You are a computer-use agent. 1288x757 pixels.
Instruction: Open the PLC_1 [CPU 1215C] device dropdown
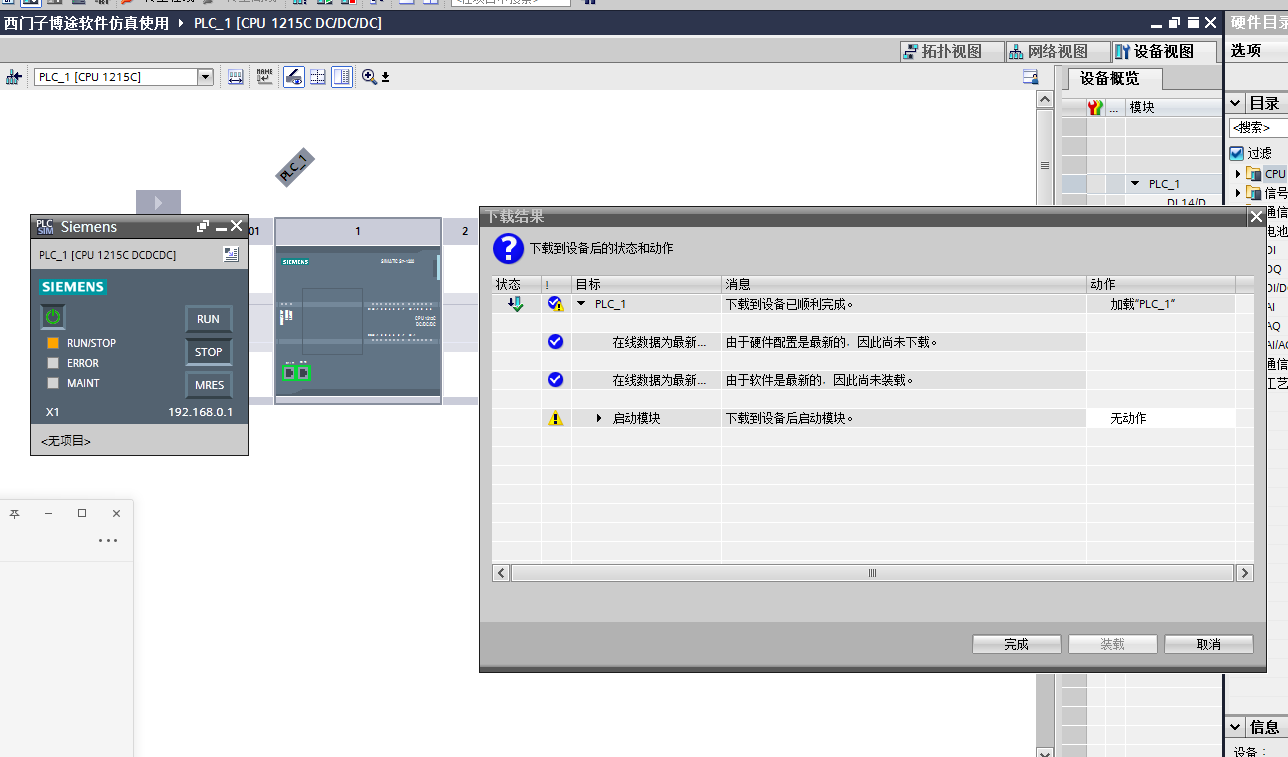click(x=205, y=77)
